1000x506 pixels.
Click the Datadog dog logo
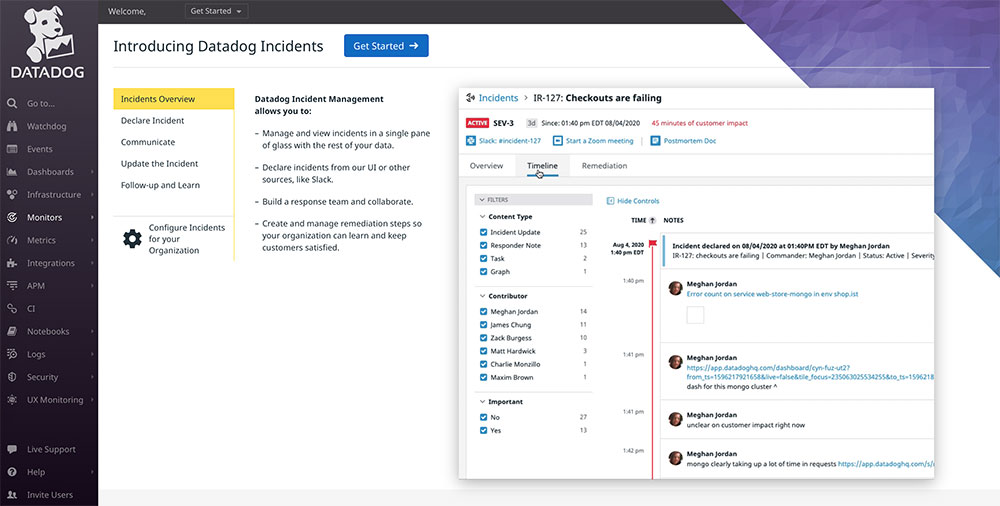click(x=49, y=34)
